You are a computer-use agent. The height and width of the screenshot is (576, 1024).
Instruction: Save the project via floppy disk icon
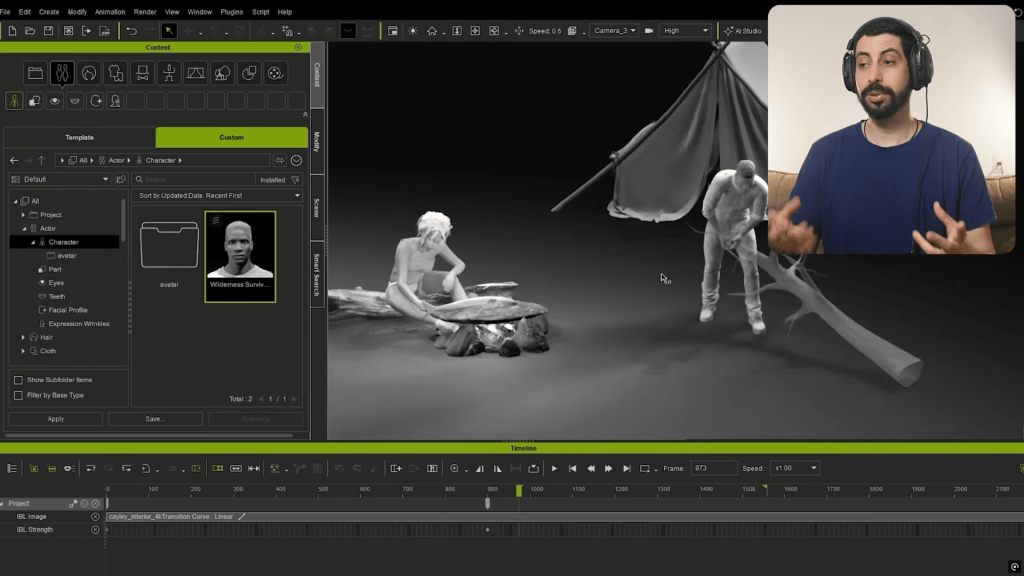48,31
